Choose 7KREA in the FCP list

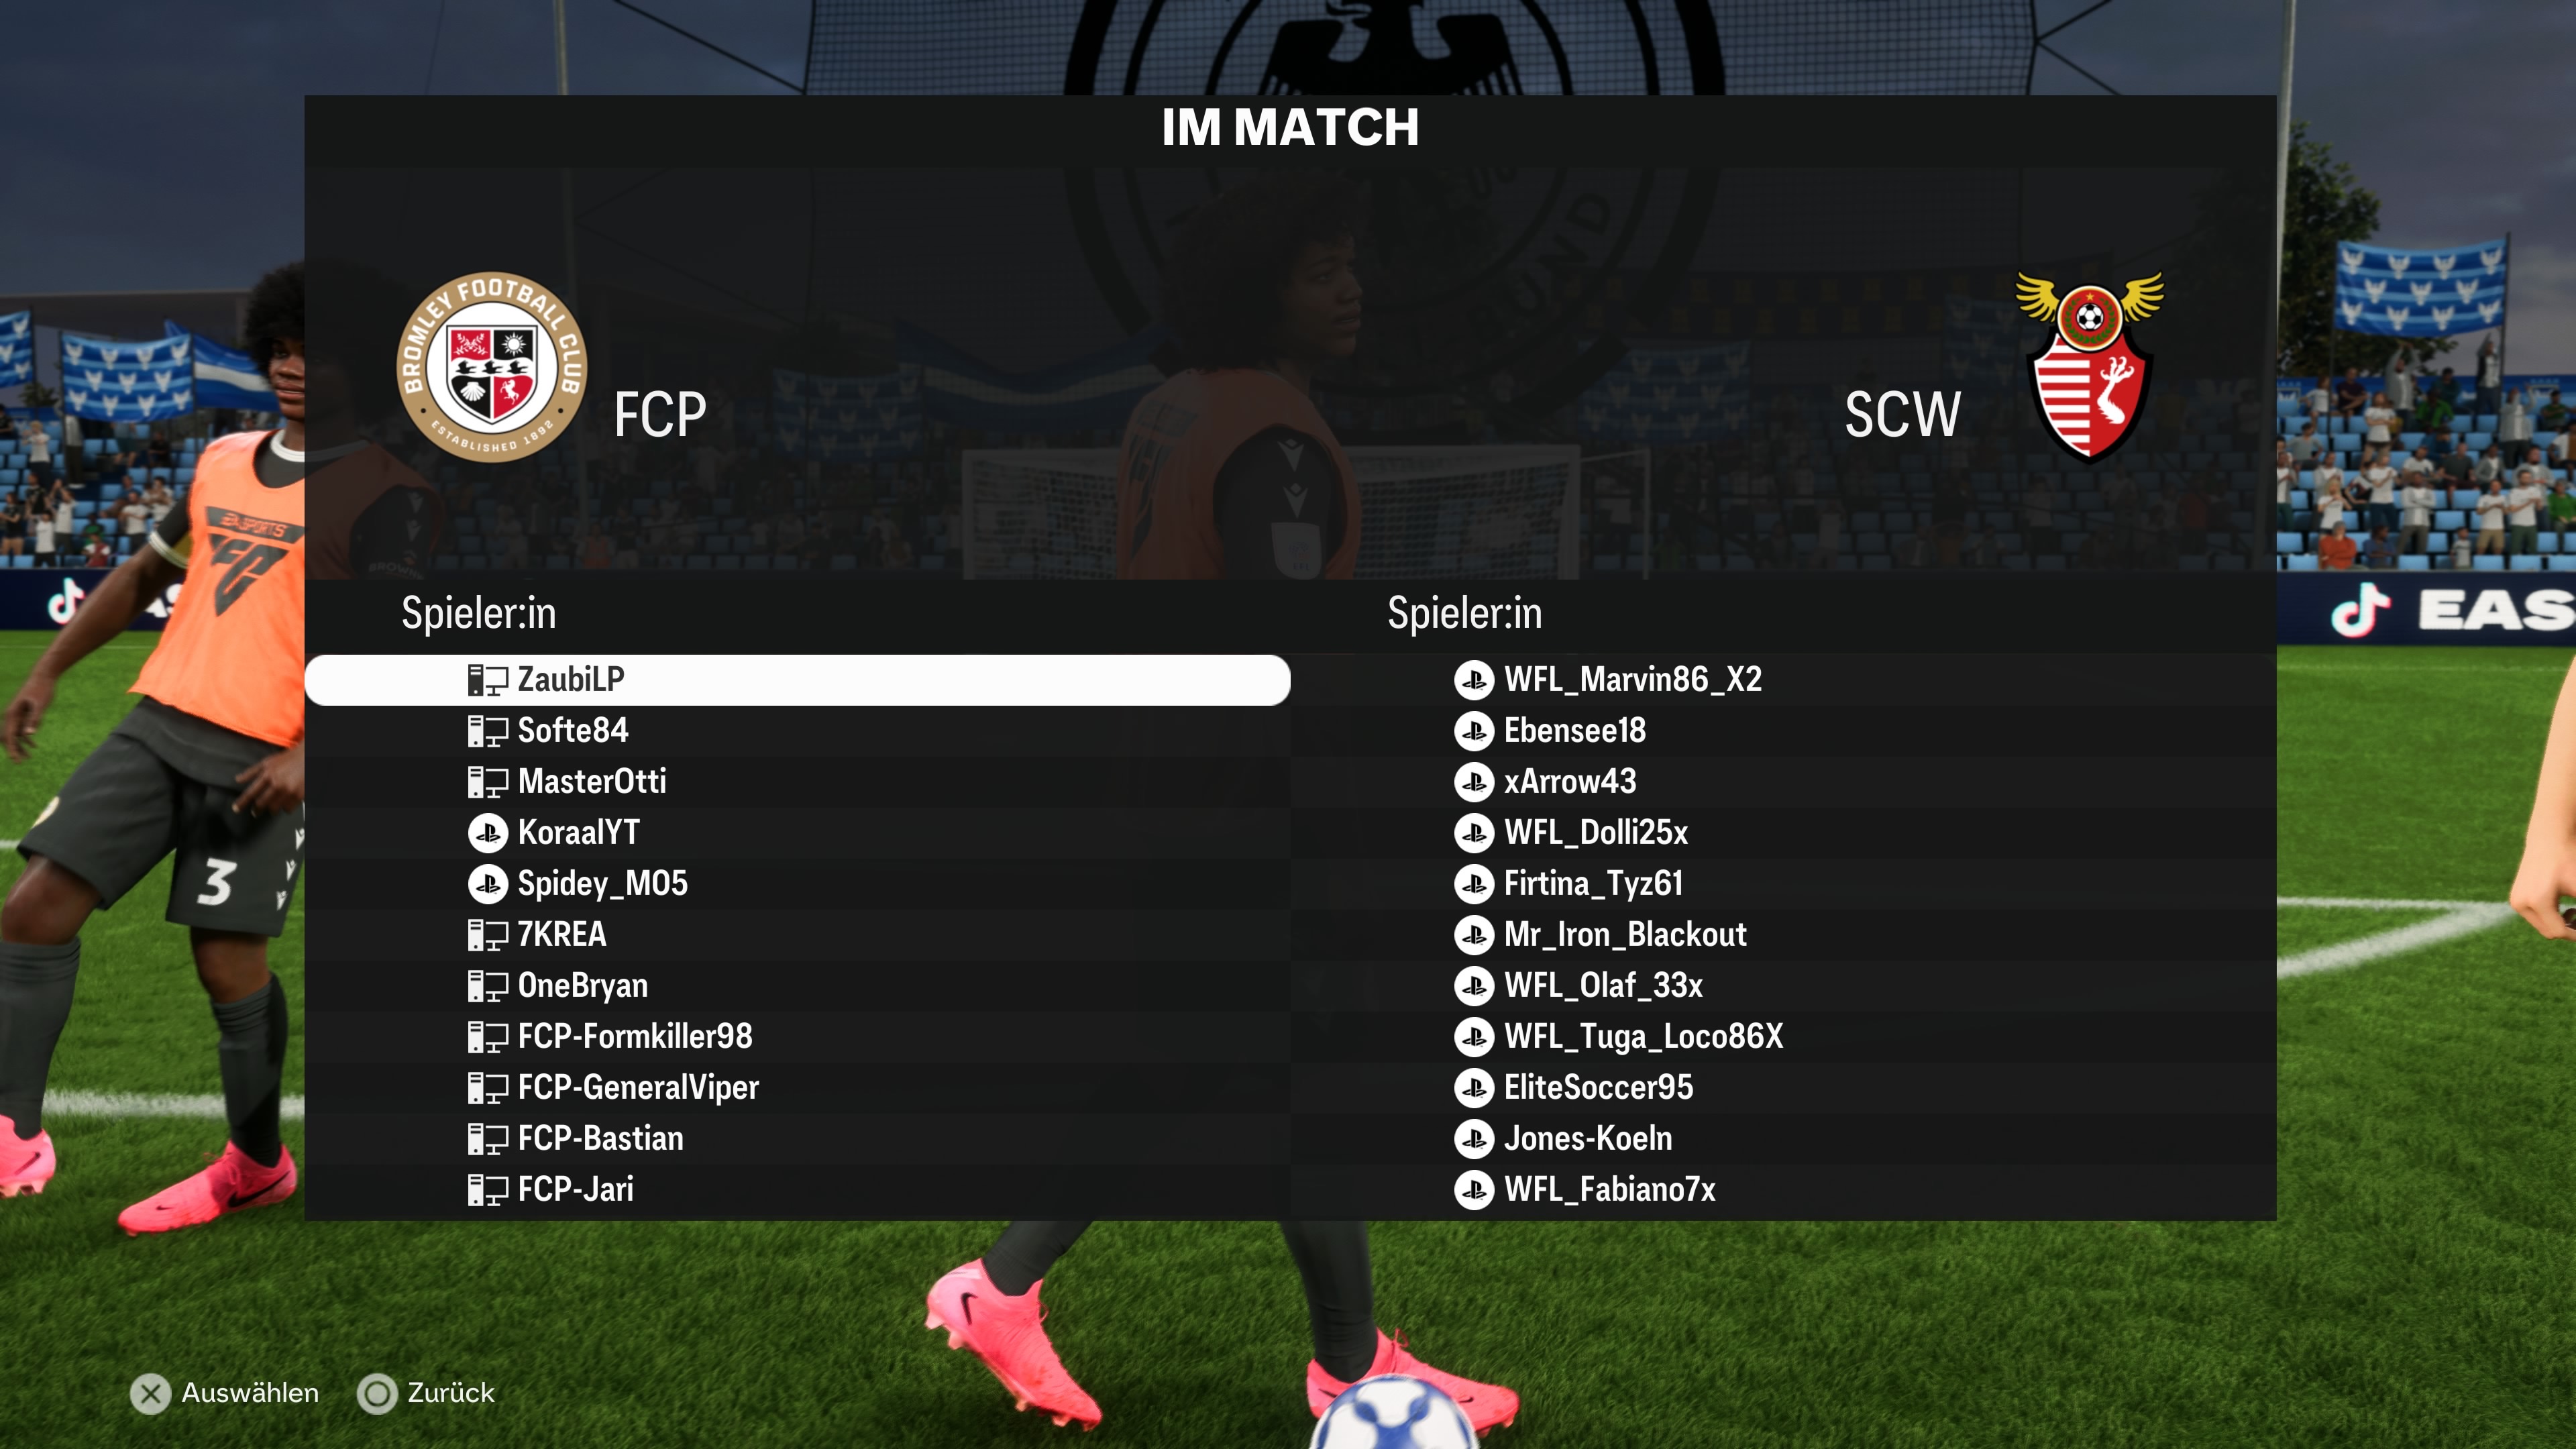[797, 935]
